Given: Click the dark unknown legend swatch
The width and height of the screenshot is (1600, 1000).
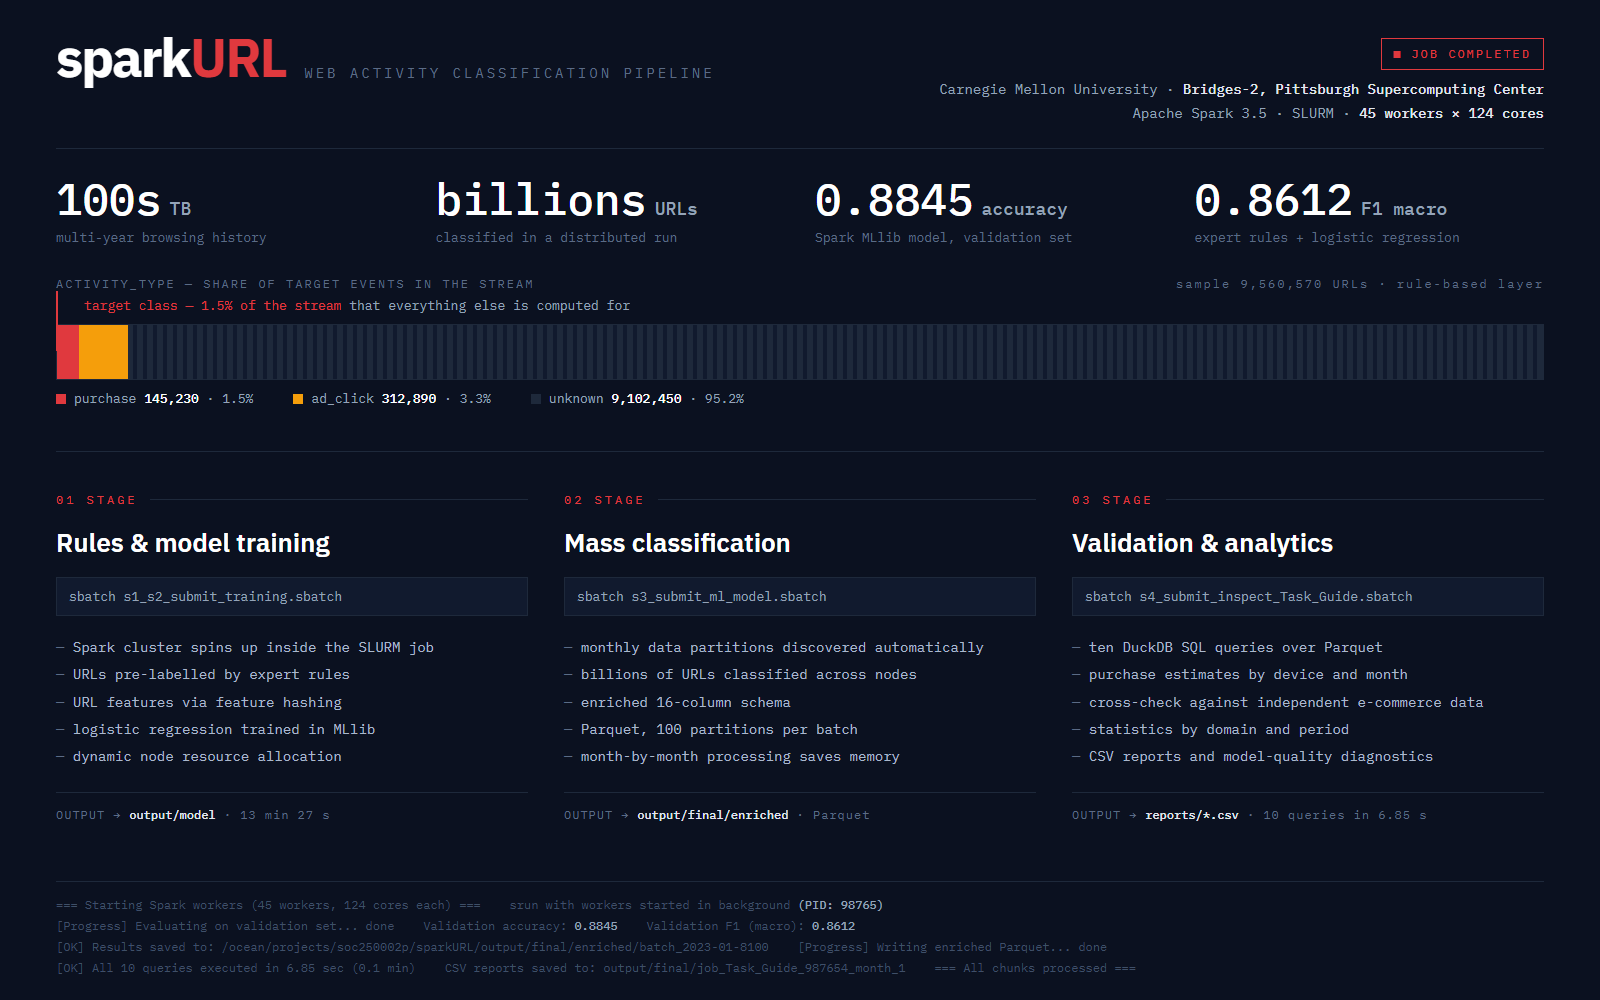Looking at the screenshot, I should [x=536, y=399].
